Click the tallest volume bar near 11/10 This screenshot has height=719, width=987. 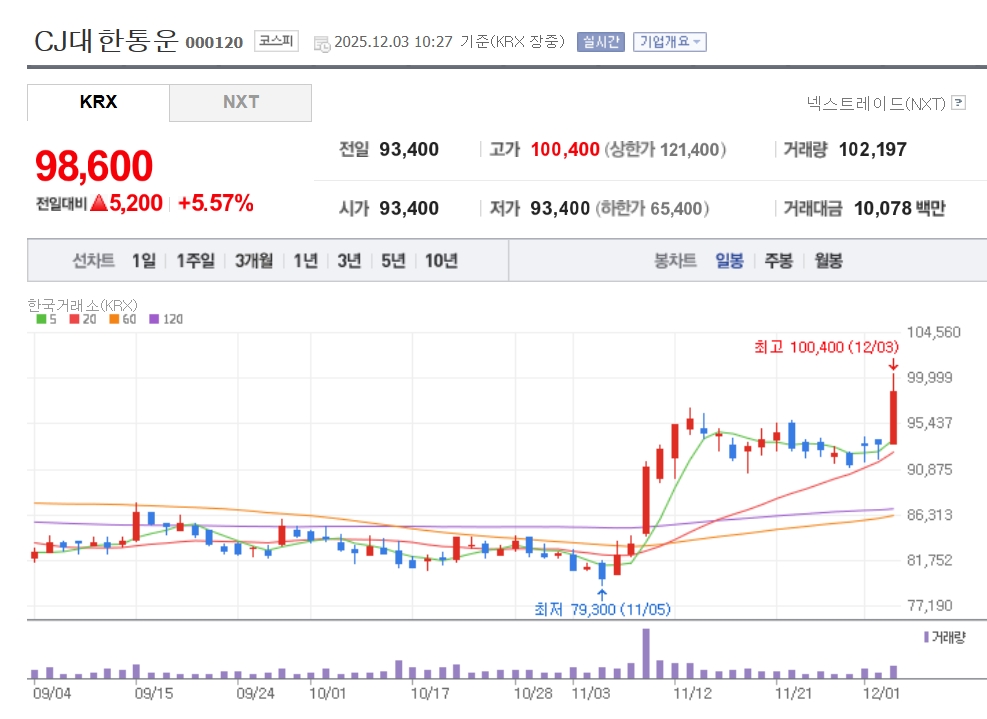click(x=646, y=653)
